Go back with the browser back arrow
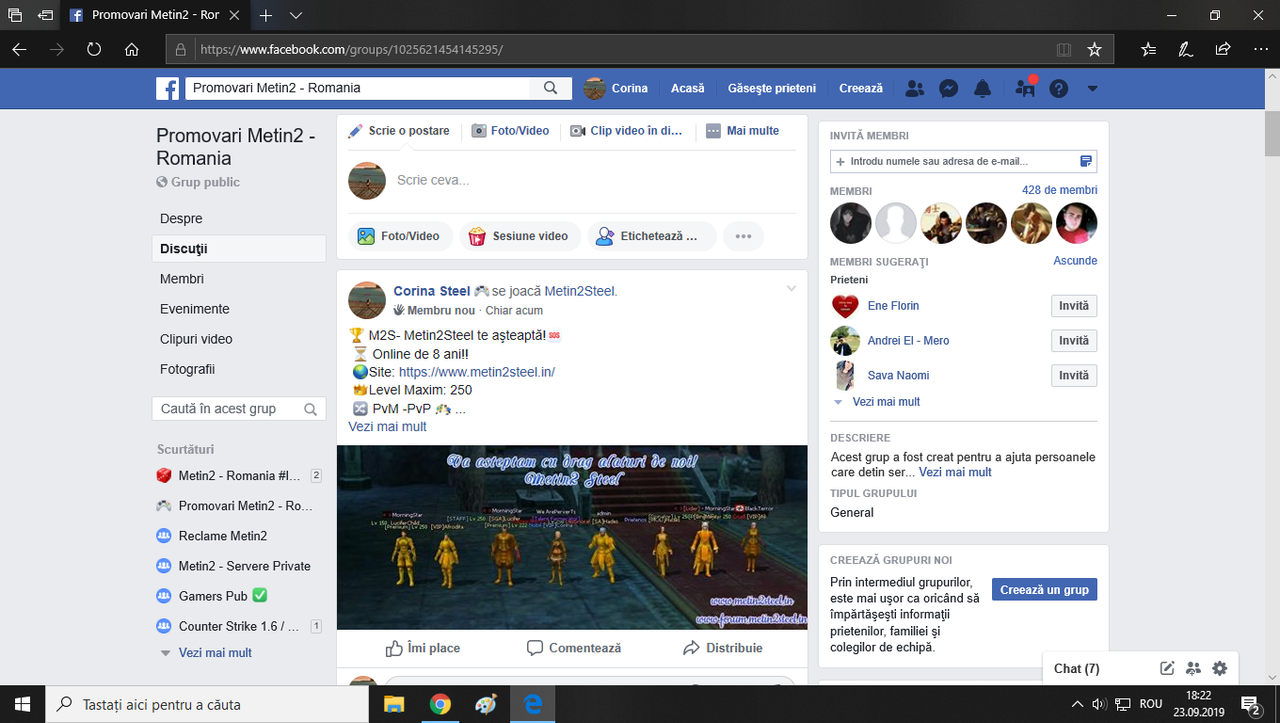Screen dimensions: 1280x723 coord(20,49)
